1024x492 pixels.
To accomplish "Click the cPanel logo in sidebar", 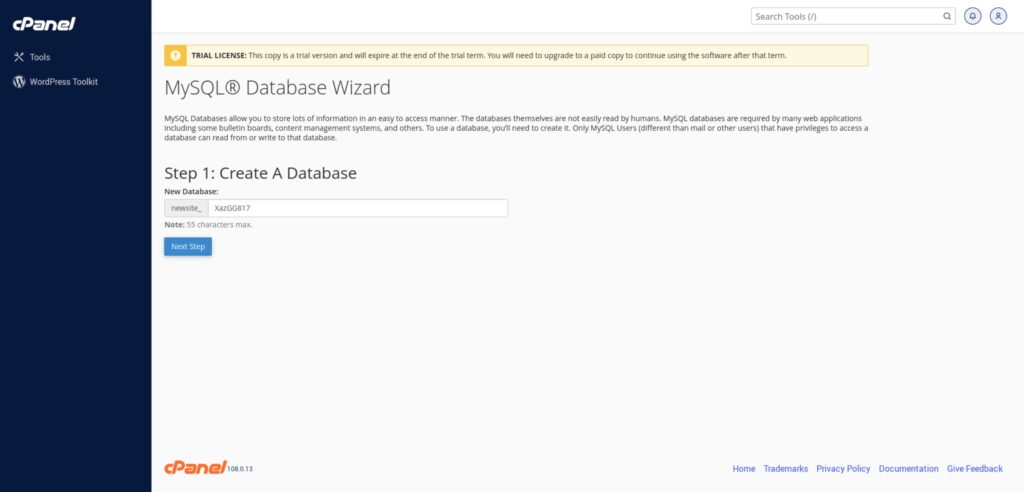I will [44, 24].
